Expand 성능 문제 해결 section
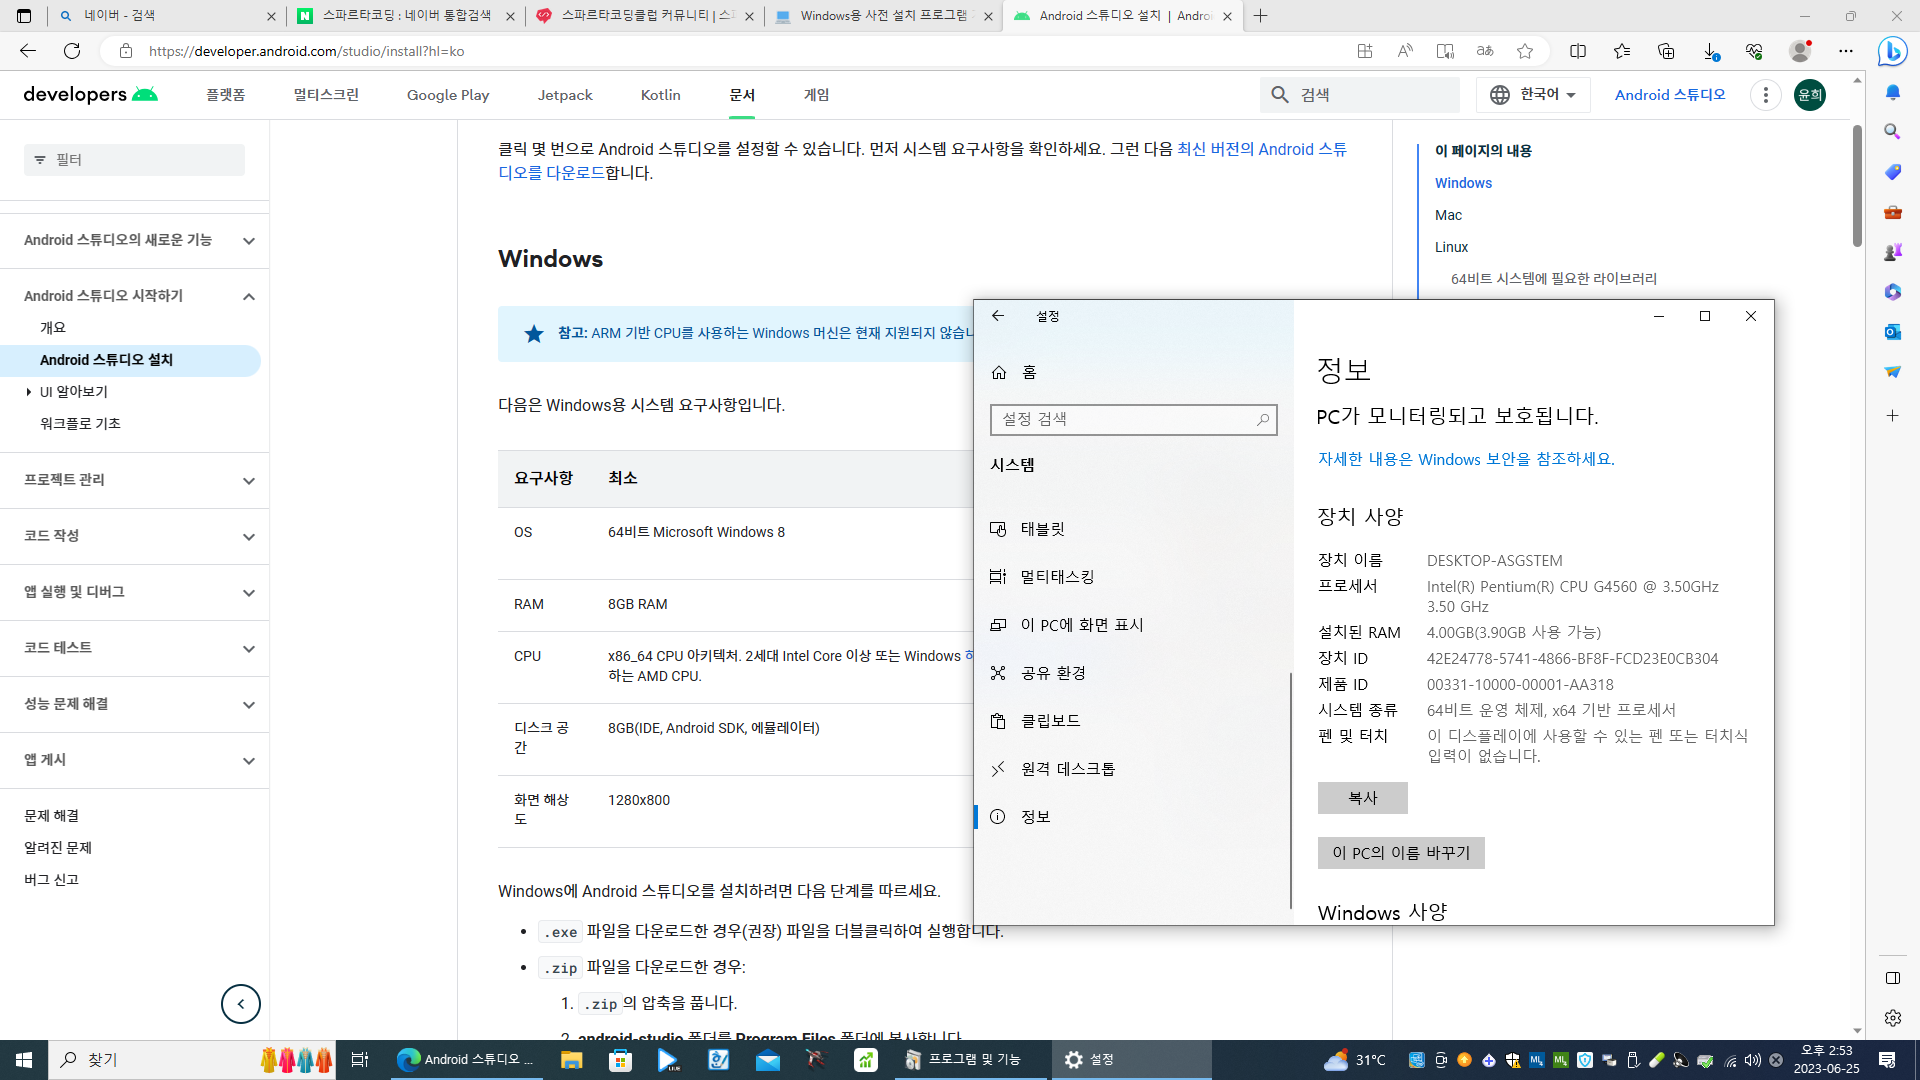Viewport: 1920px width, 1080px height. (x=249, y=705)
